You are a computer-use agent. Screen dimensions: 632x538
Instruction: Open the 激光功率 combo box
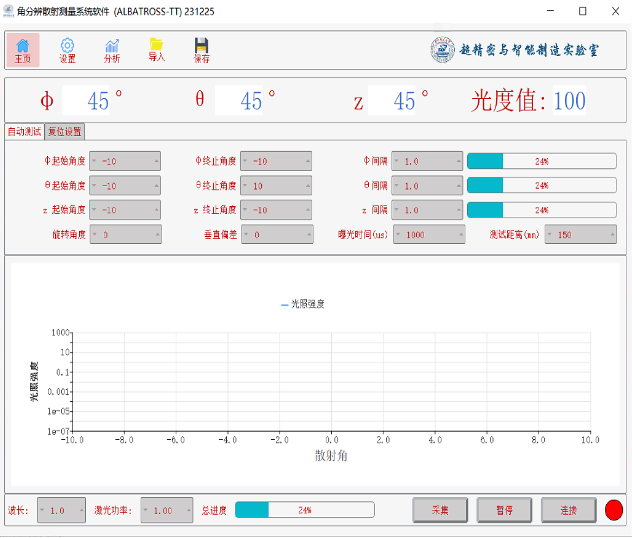point(167,510)
